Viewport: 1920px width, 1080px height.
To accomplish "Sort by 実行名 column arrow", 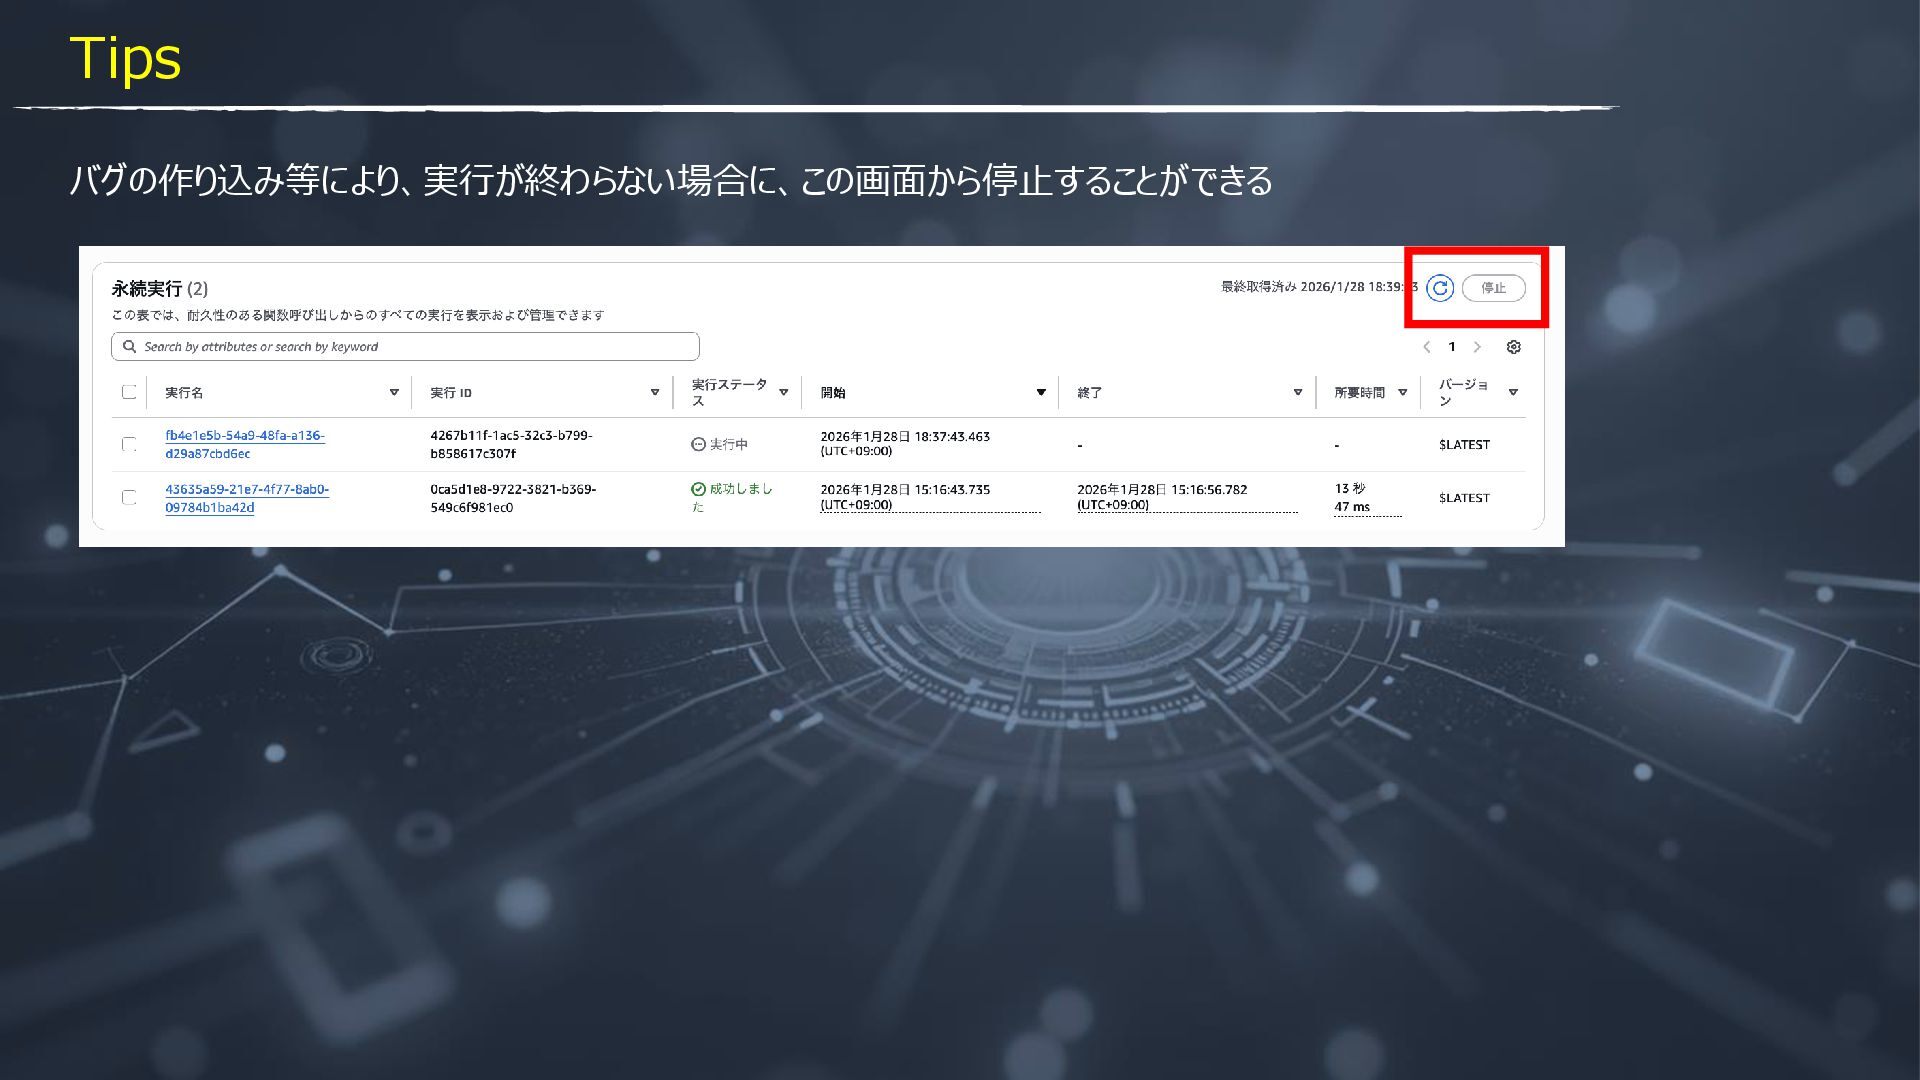I will point(394,392).
